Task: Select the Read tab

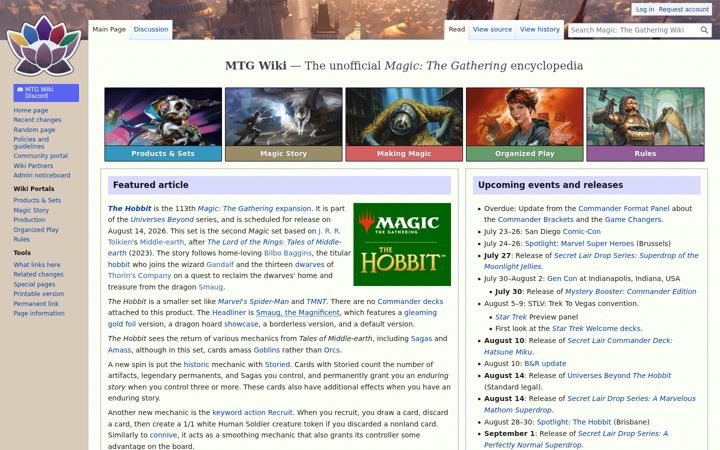Action: tap(456, 29)
